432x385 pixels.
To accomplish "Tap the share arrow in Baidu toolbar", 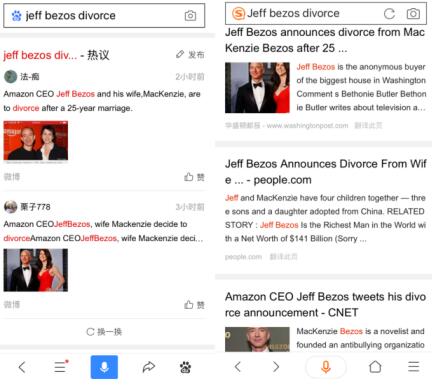I will 149,367.
